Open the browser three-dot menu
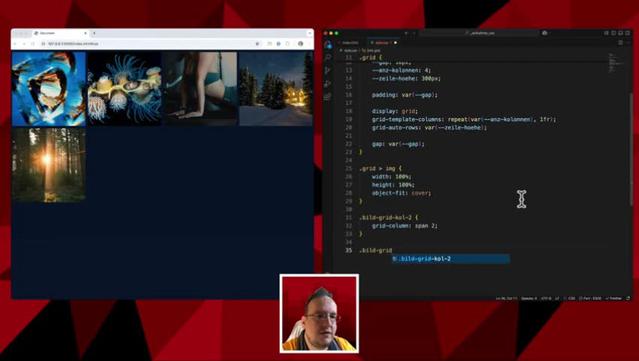The height and width of the screenshot is (361, 639). [x=309, y=44]
